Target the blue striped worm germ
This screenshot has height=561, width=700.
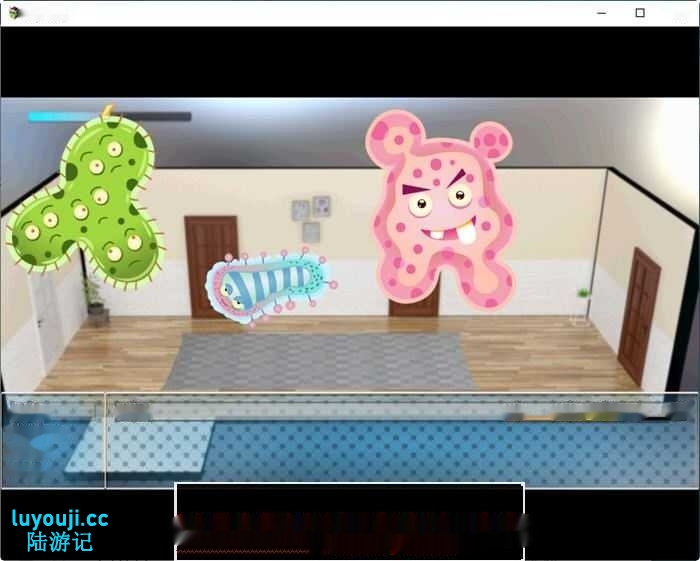point(267,285)
